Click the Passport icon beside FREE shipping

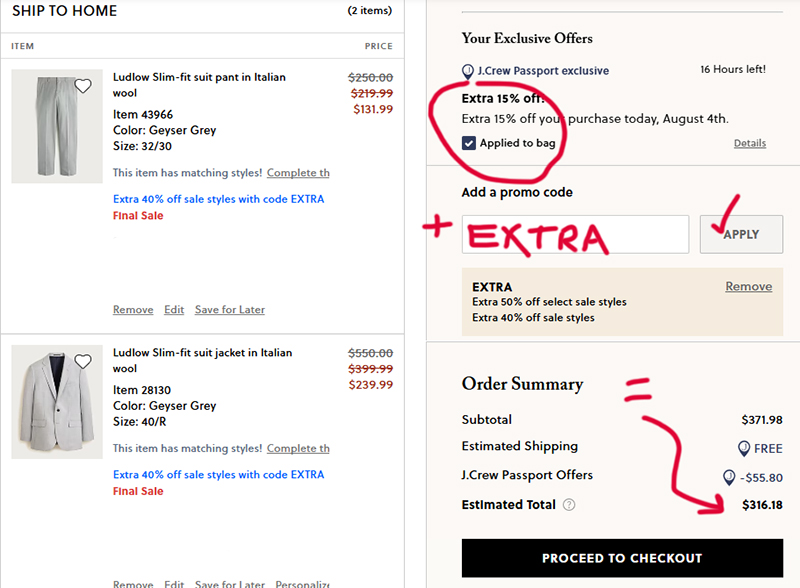click(744, 448)
